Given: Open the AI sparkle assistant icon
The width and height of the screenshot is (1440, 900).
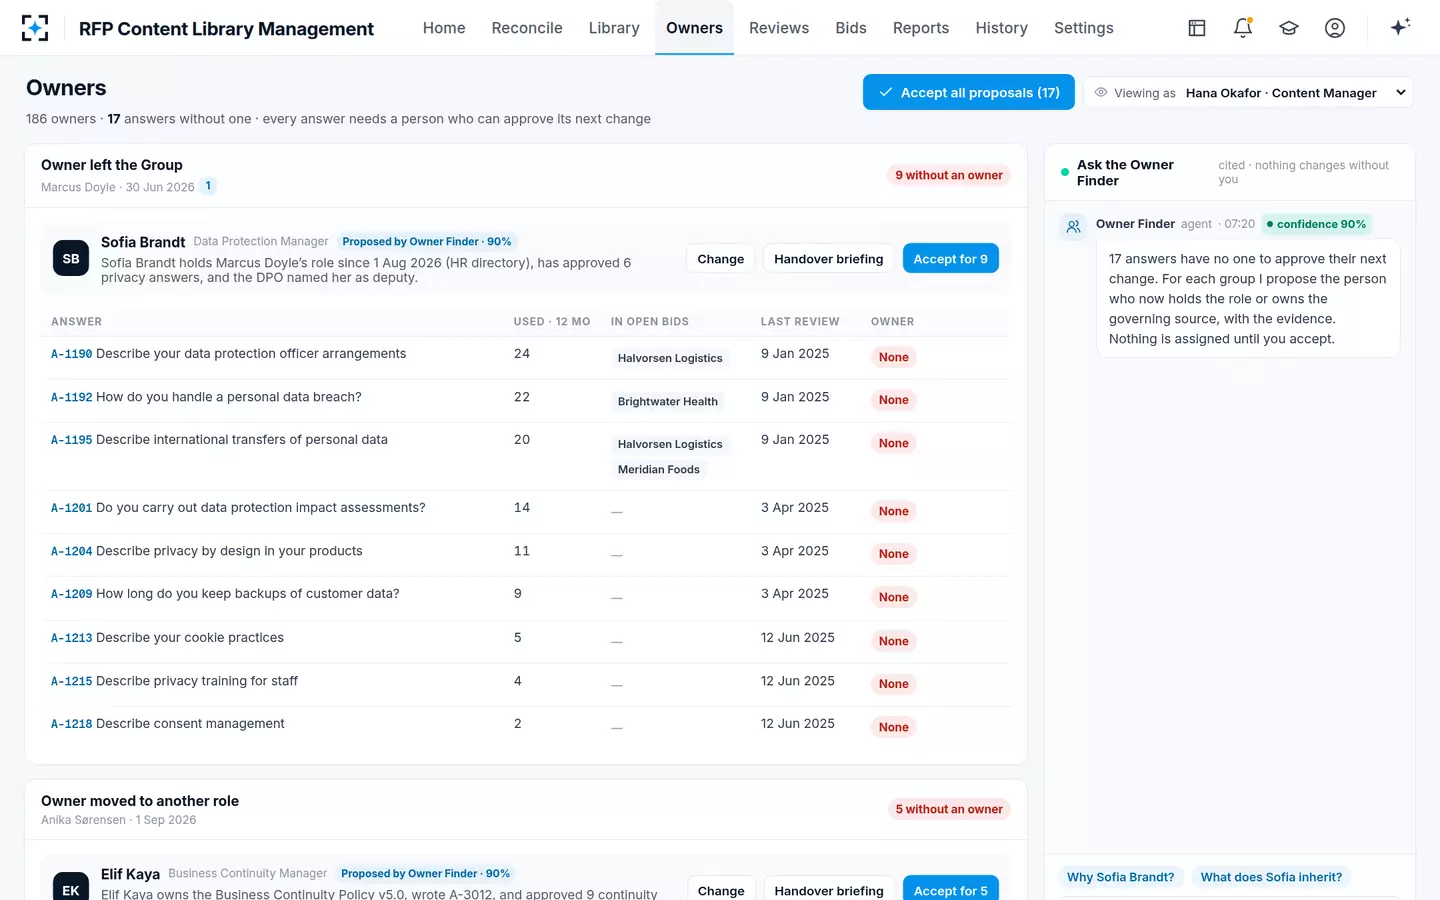Looking at the screenshot, I should 1400,27.
